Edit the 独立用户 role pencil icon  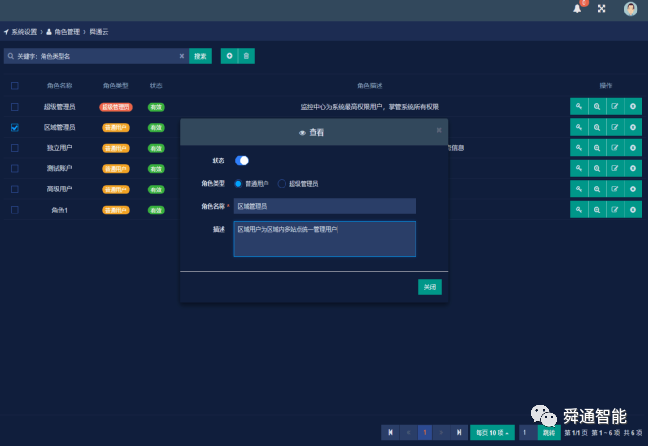pos(615,148)
